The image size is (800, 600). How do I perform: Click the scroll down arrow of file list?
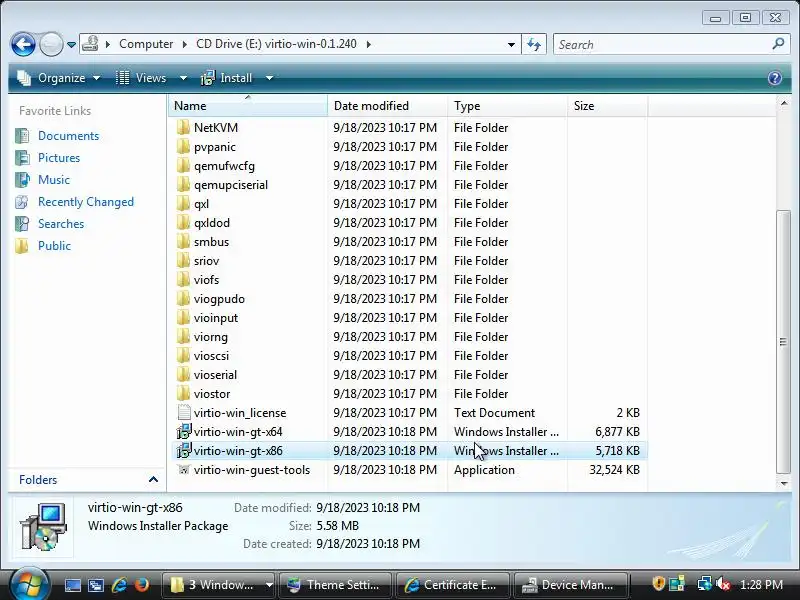783,483
